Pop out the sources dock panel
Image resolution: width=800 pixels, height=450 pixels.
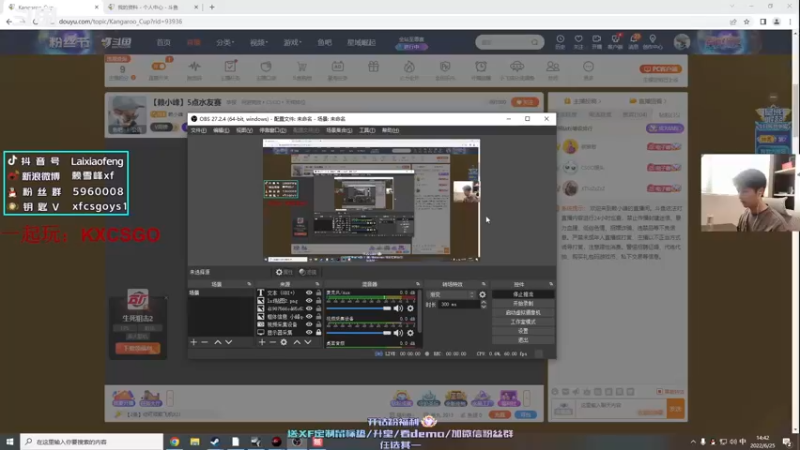(317, 284)
